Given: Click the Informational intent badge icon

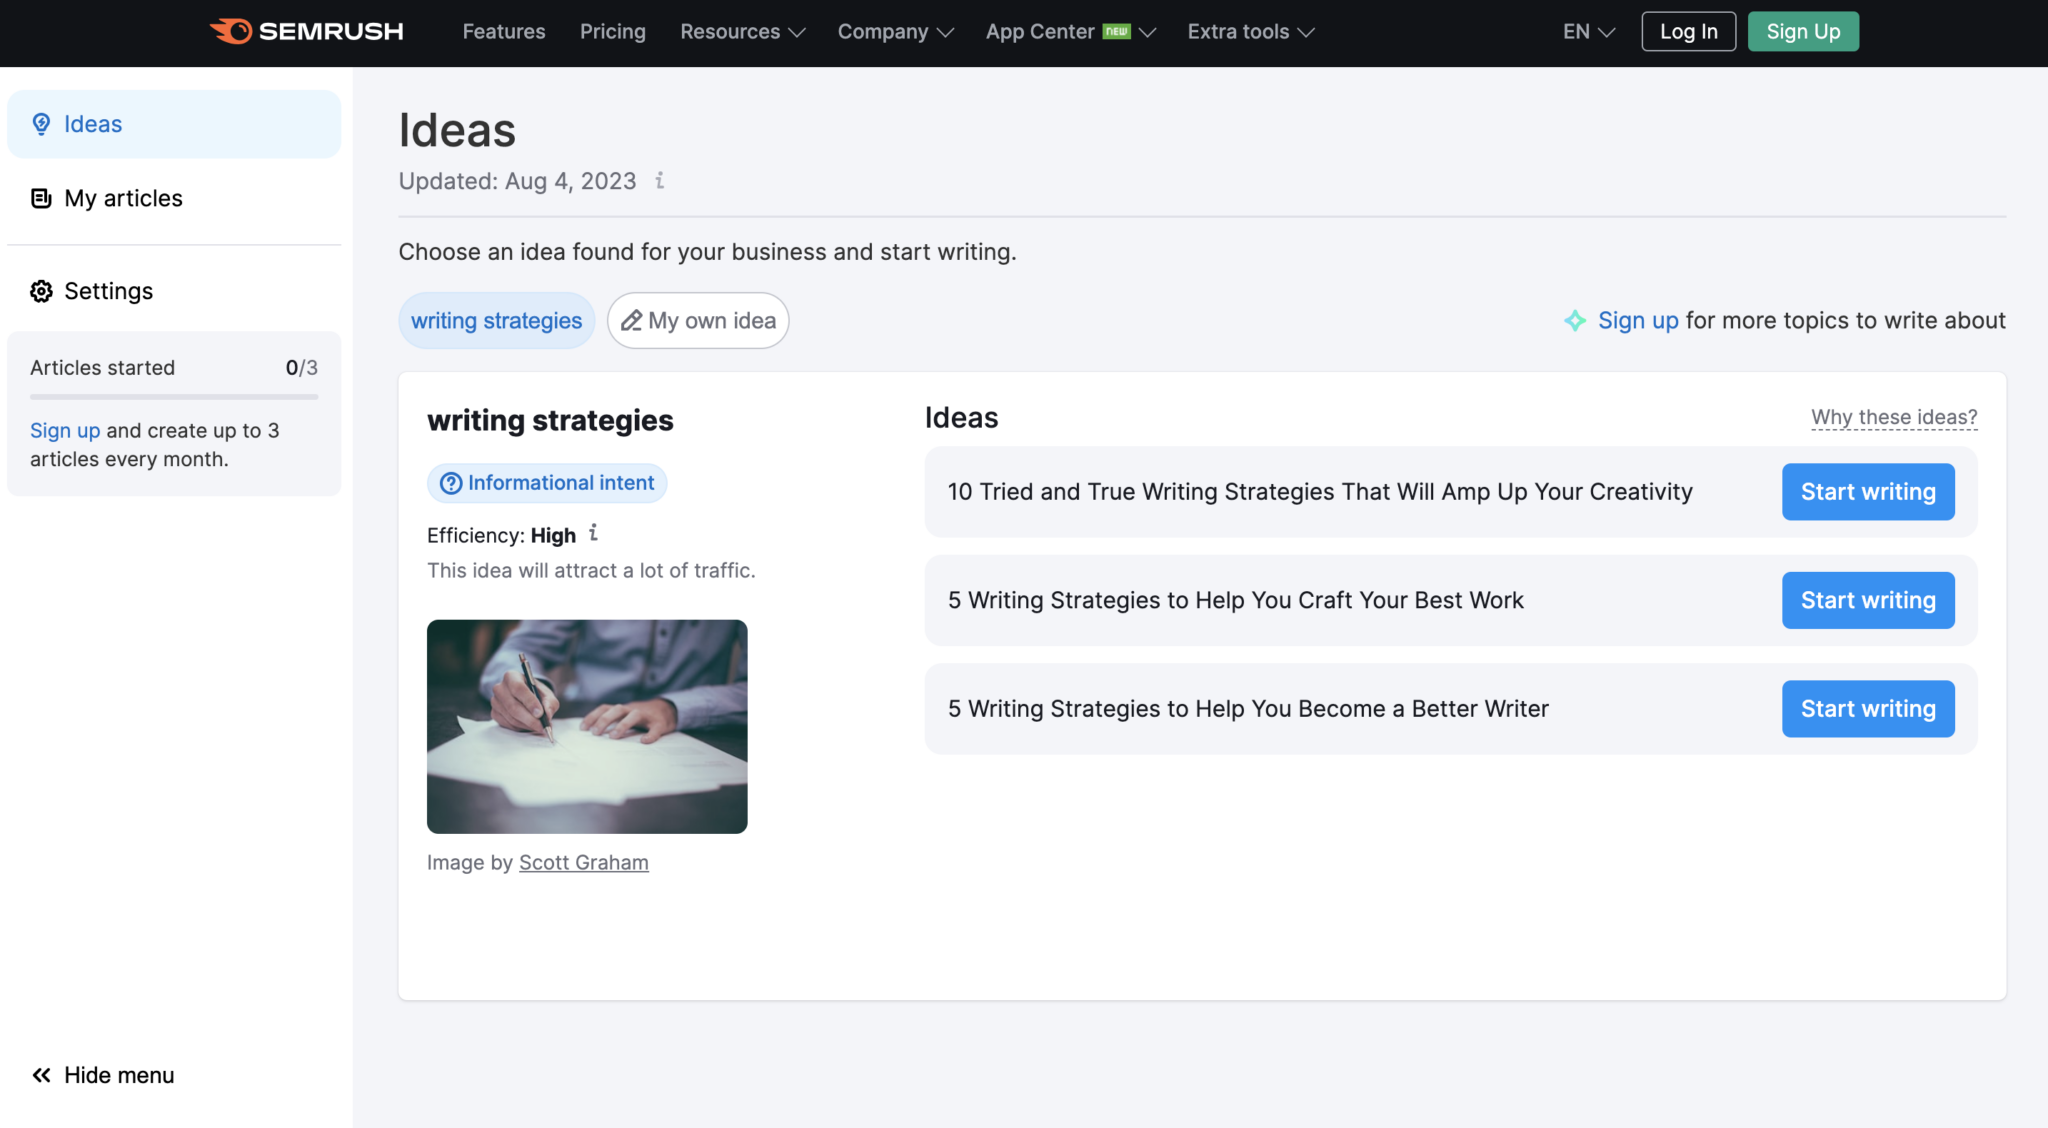Looking at the screenshot, I should 450,482.
